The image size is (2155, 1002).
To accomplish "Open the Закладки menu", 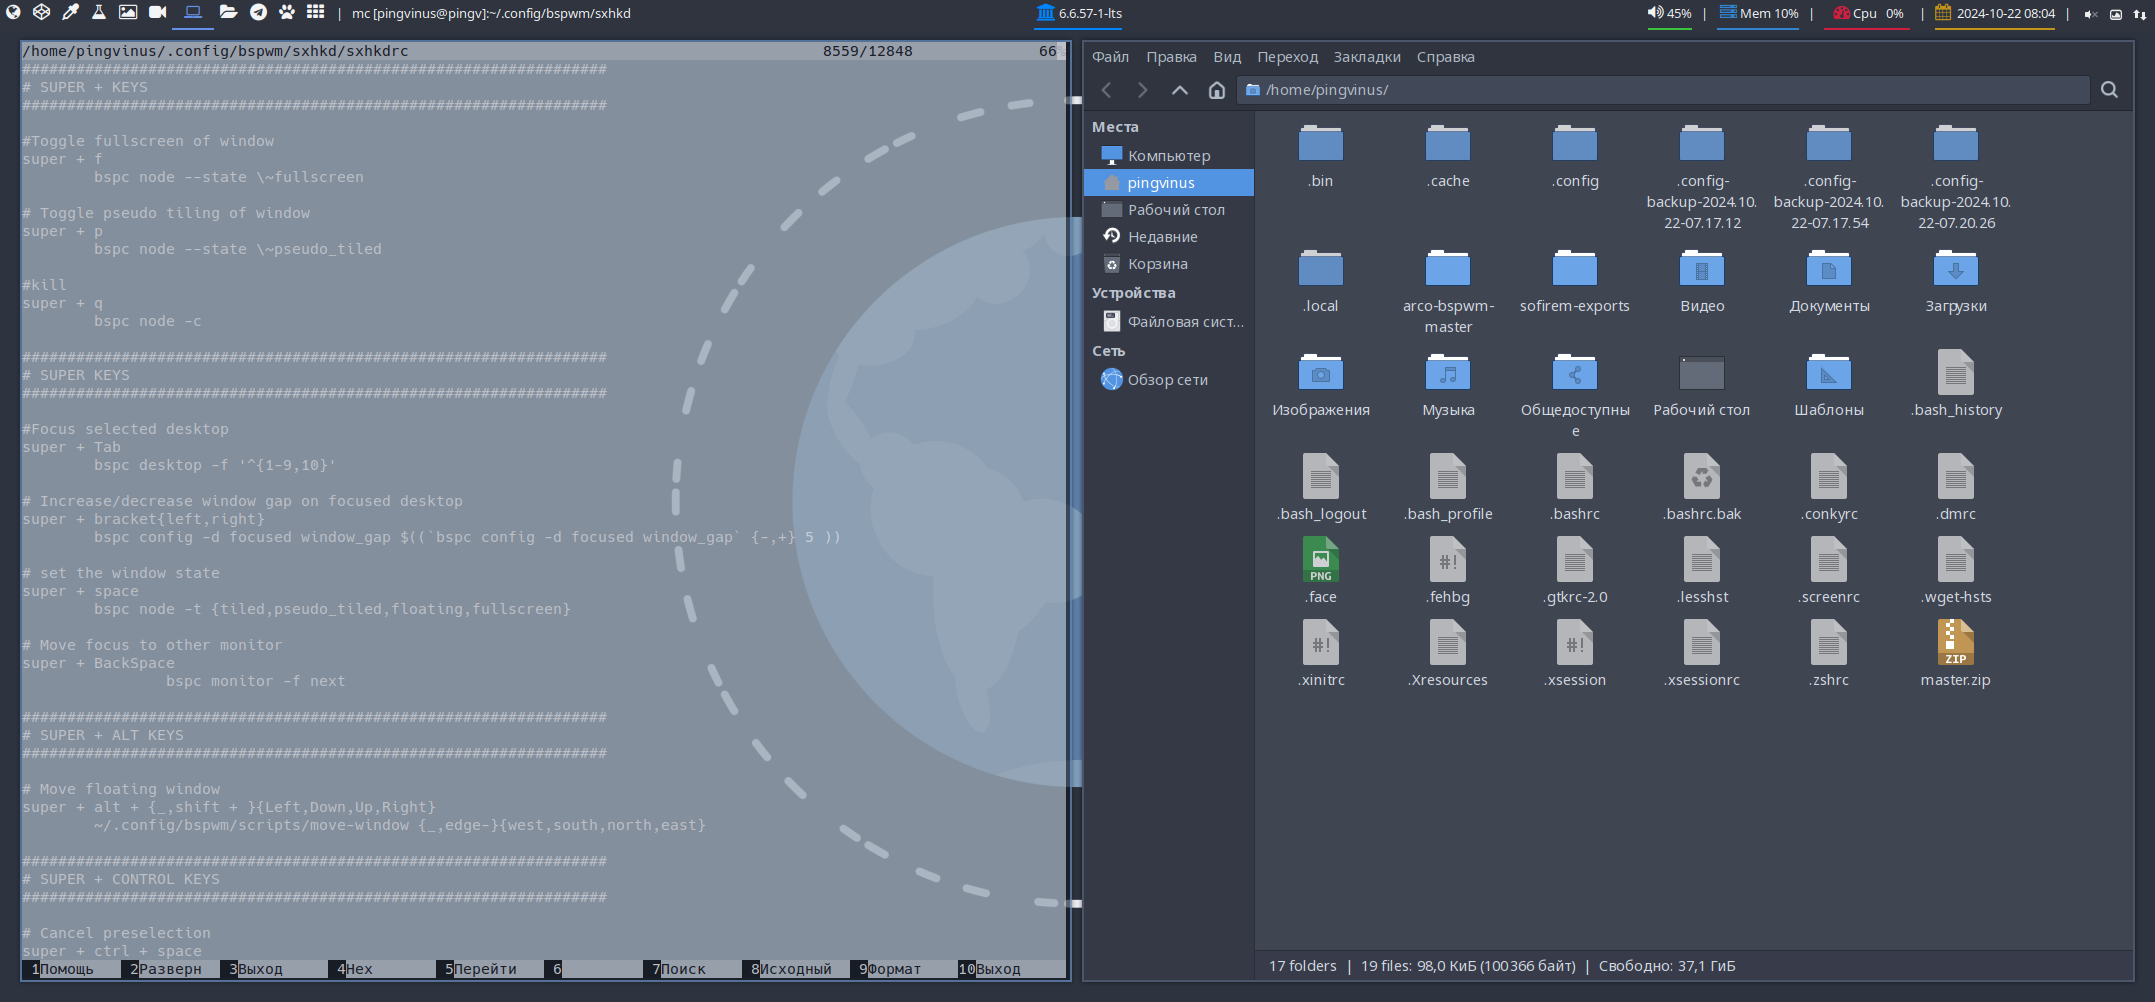I will tap(1366, 57).
